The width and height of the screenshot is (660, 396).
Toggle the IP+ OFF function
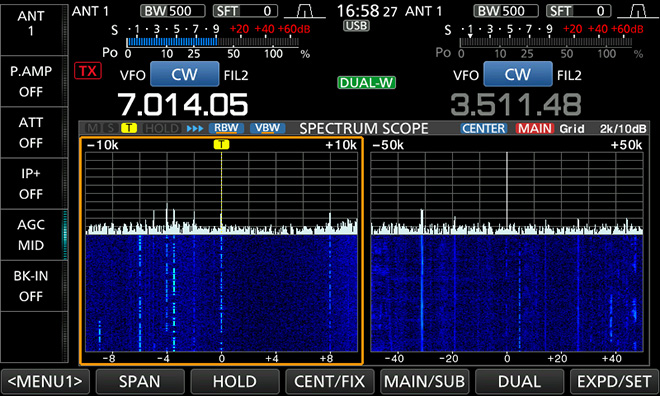(x=31, y=183)
